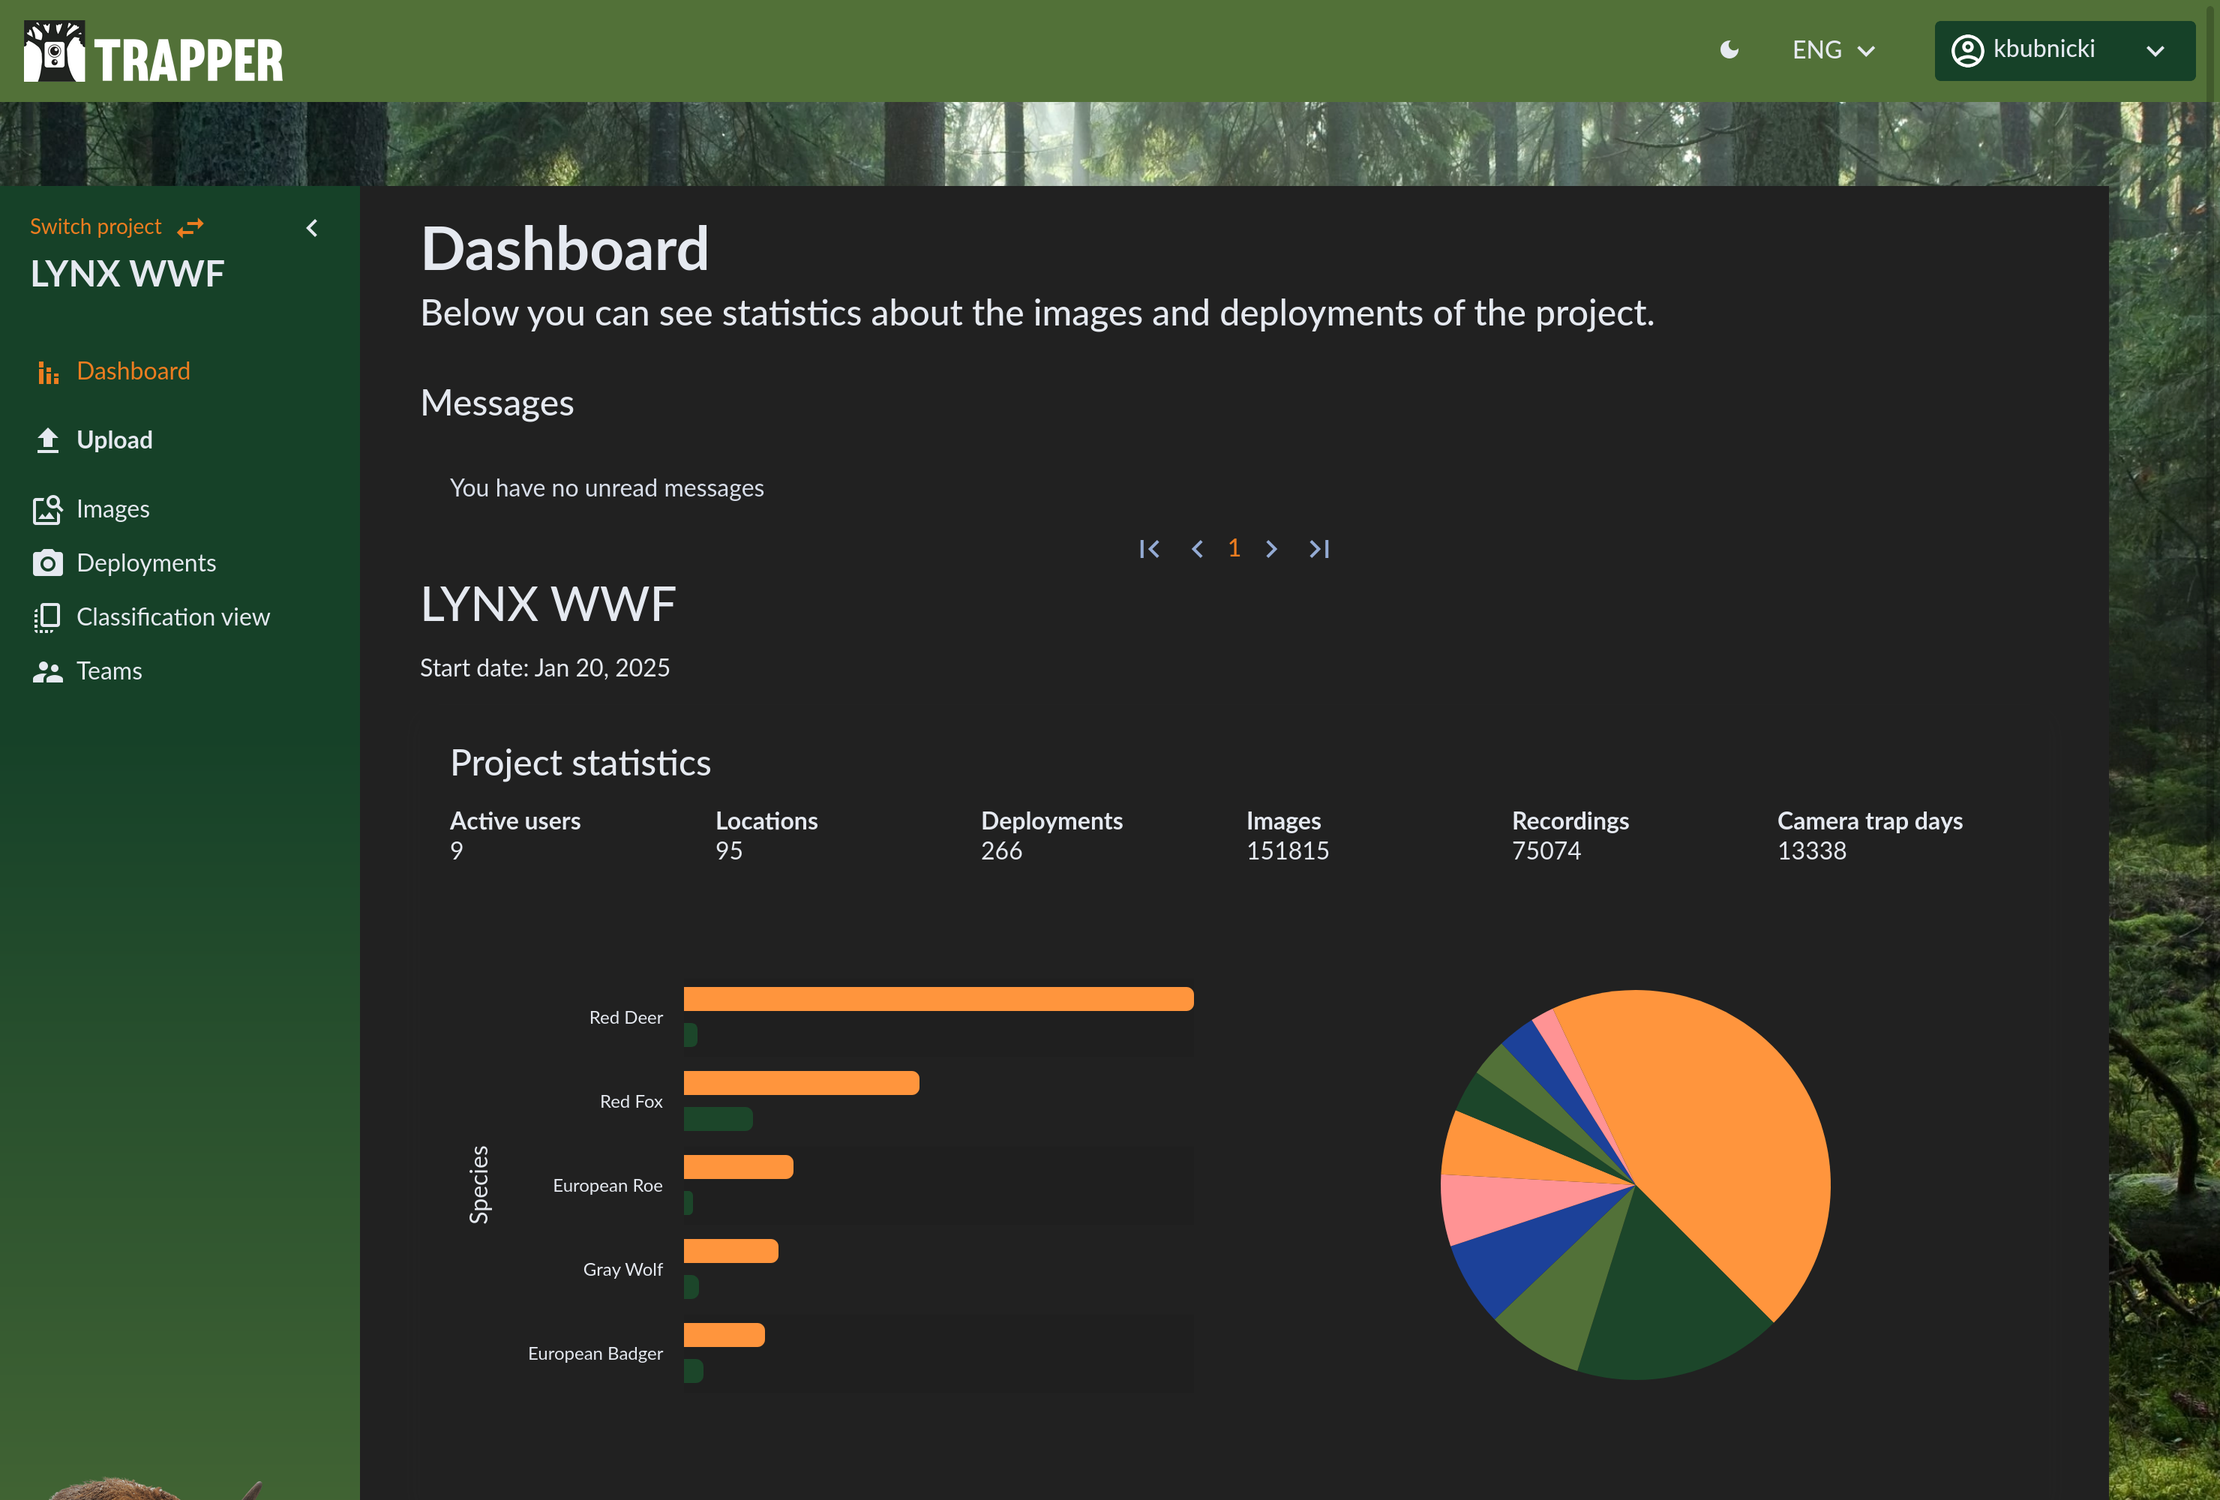Image resolution: width=2220 pixels, height=1500 pixels.
Task: Click the Species axis label
Action: [479, 1185]
